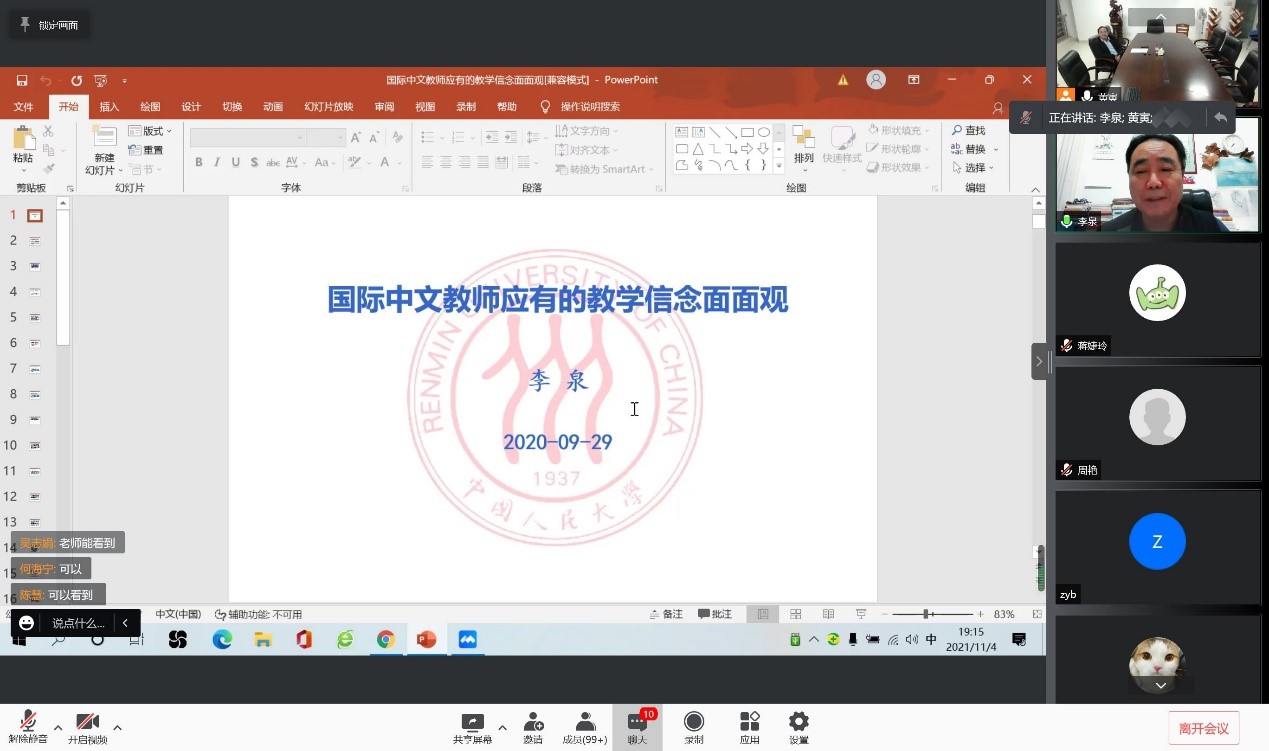Image resolution: width=1269 pixels, height=751 pixels.
Task: Open the 聊天 chat panel
Action: (637, 728)
